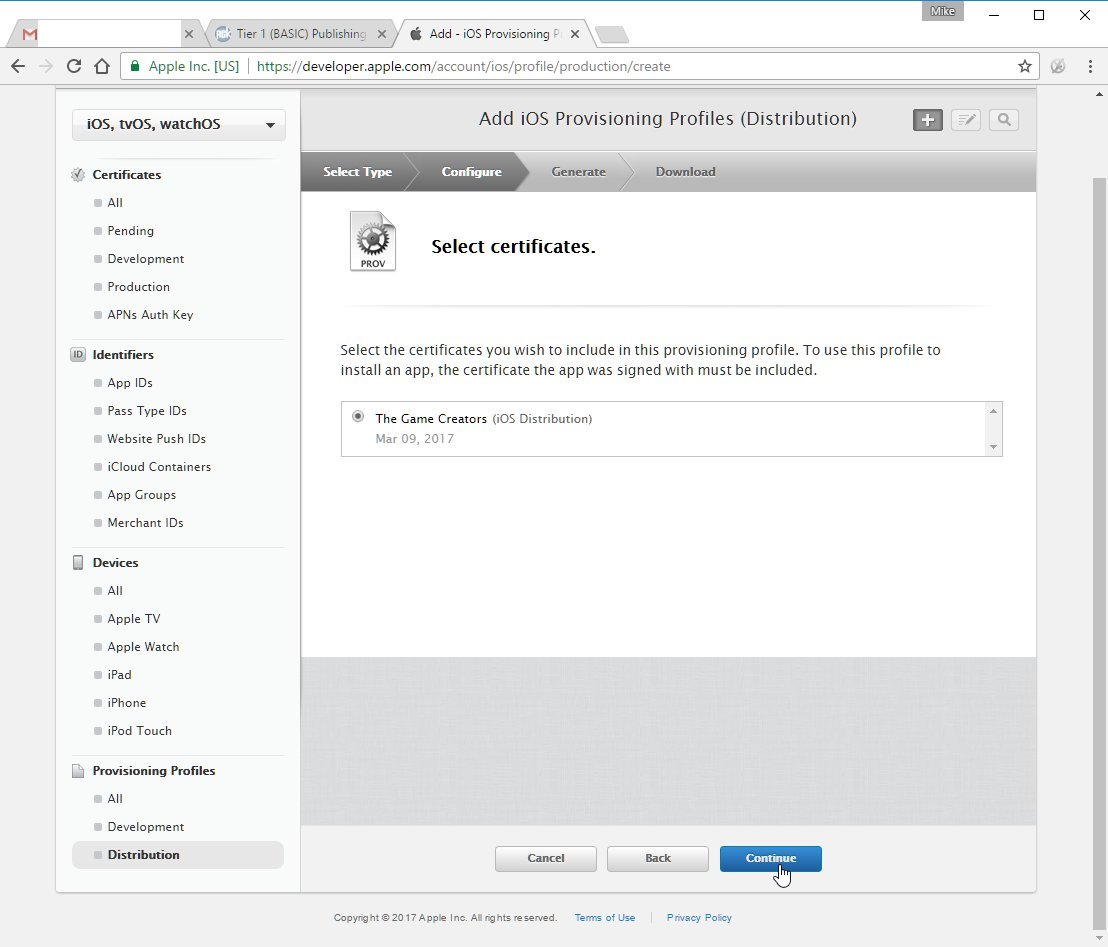Image resolution: width=1108 pixels, height=947 pixels.
Task: Open a new browser tab
Action: [x=611, y=35]
